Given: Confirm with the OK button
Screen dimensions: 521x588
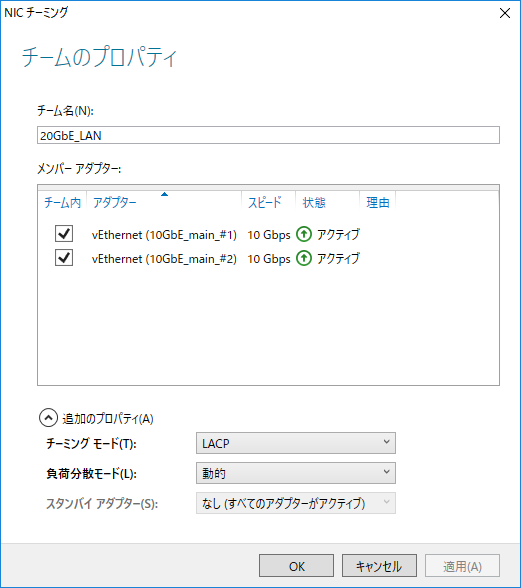Looking at the screenshot, I should click(296, 566).
